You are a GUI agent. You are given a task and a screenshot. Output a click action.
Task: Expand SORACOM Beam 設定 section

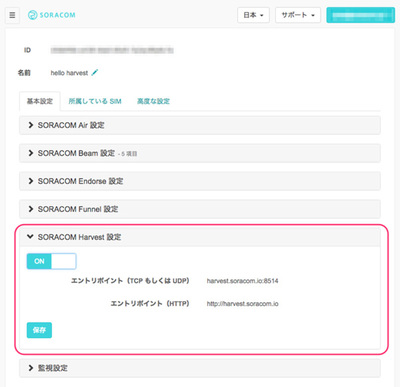click(200, 153)
